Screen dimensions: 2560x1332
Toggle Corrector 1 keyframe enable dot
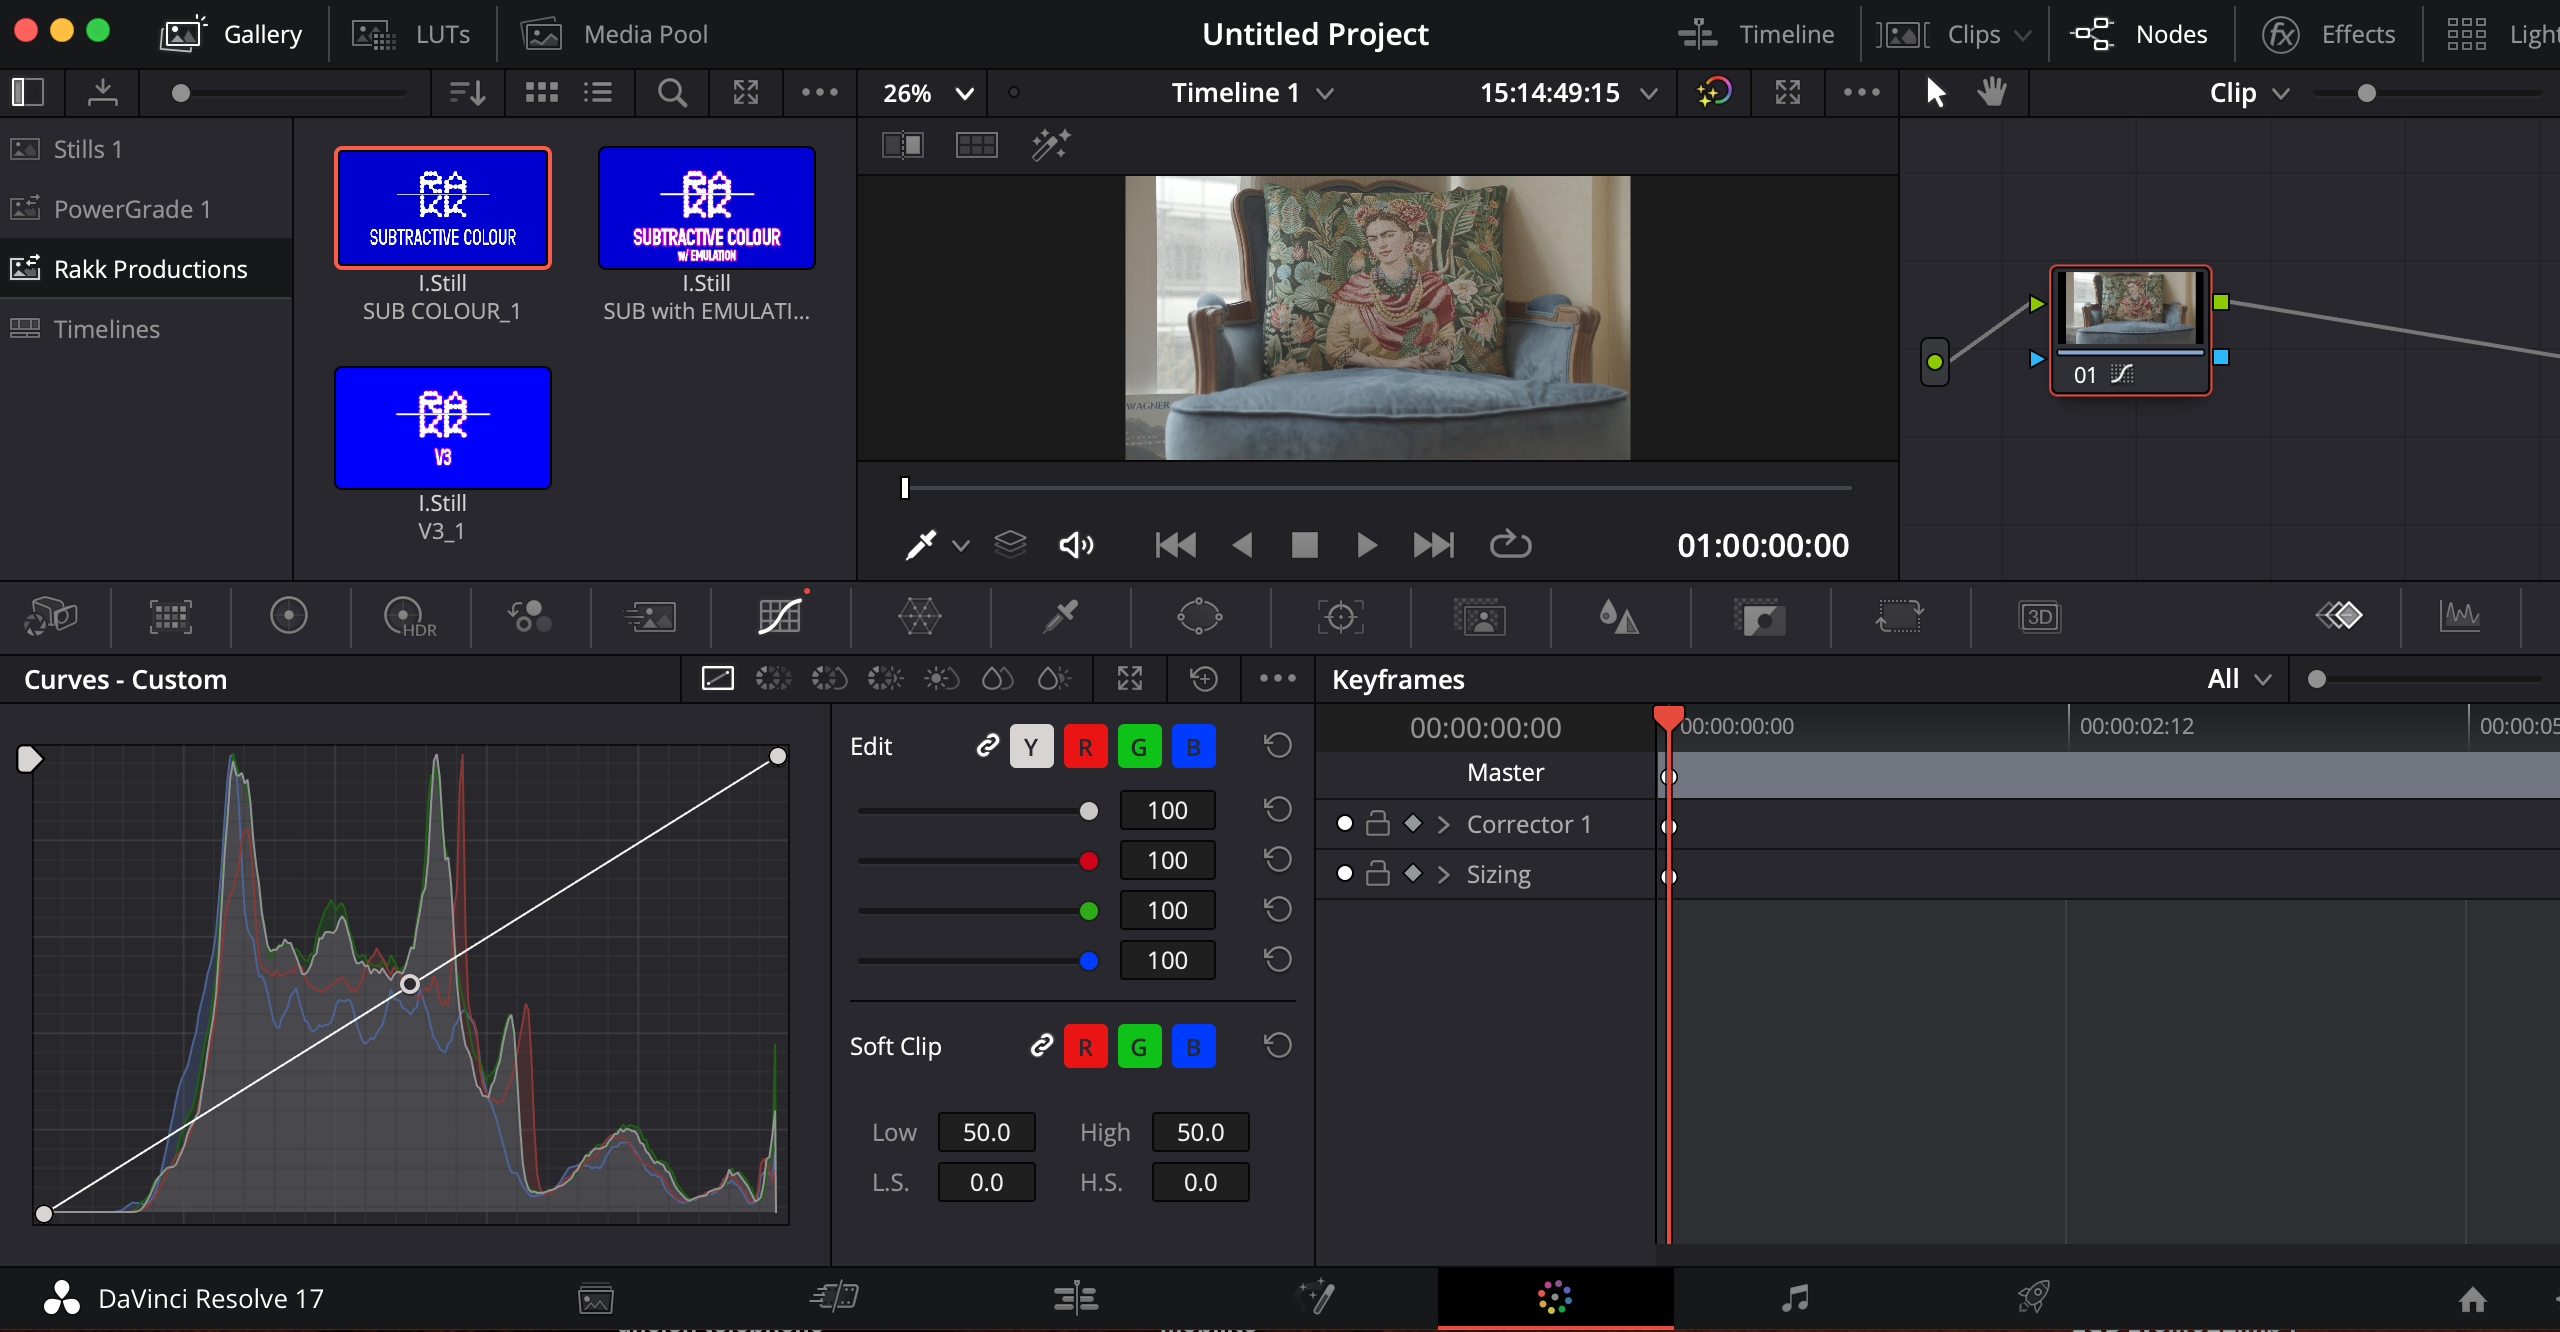point(1345,824)
